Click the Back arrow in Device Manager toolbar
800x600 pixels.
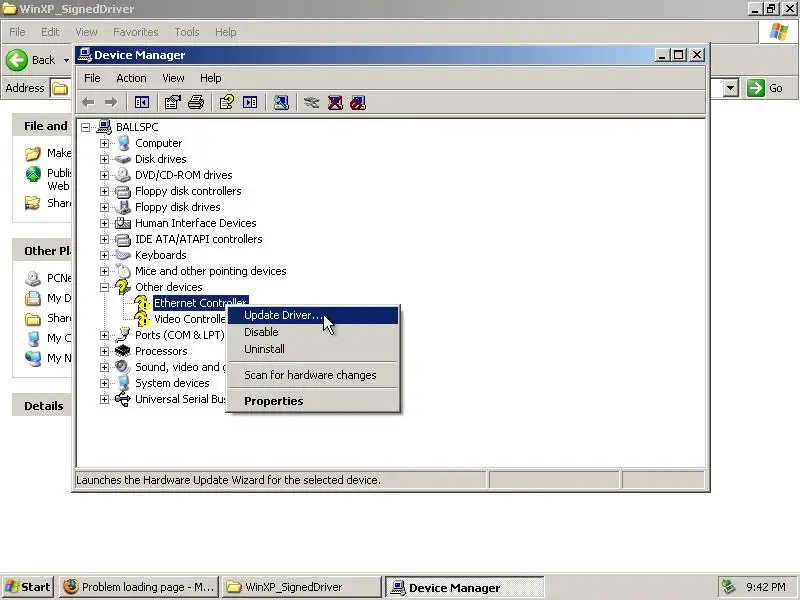[88, 103]
